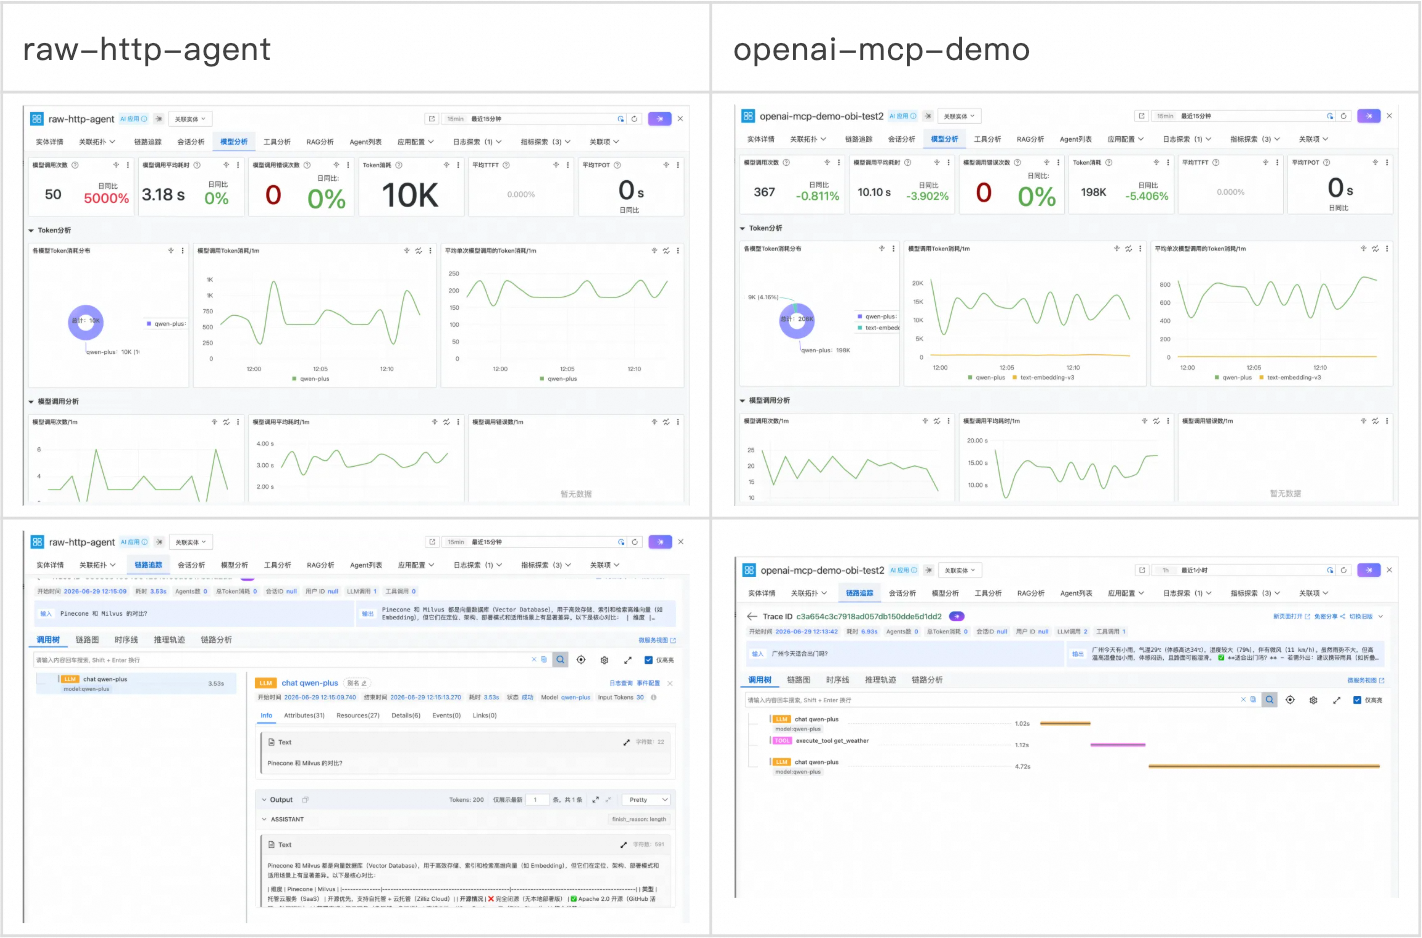Open the 指标探索 (3) dropdown in the openai-mcp-demo model analysis panel
The width and height of the screenshot is (1422, 938).
[x=1255, y=139]
